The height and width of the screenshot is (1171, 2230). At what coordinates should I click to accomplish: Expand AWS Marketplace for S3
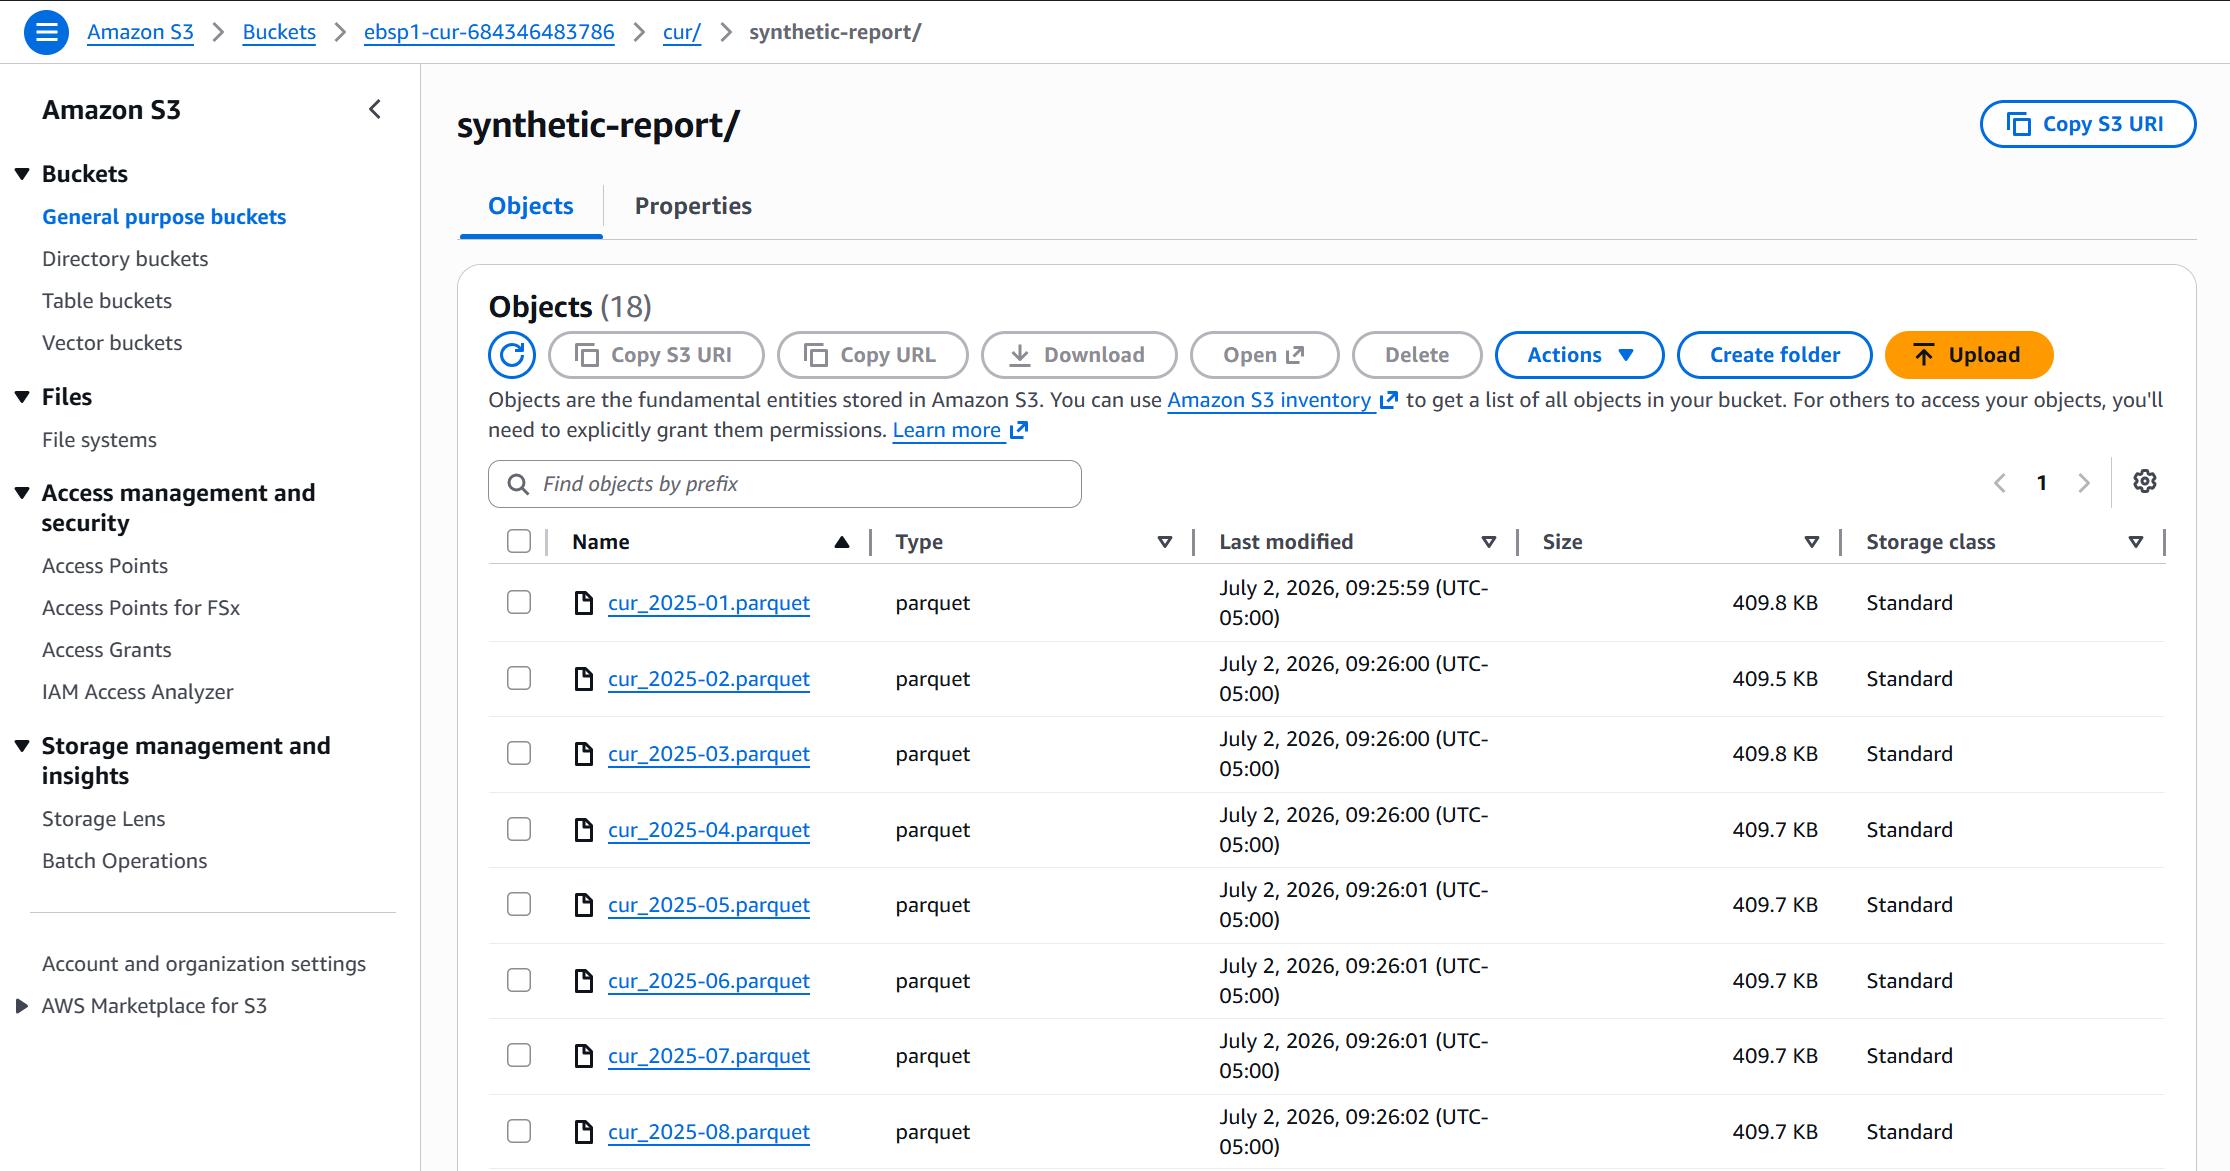(22, 1006)
